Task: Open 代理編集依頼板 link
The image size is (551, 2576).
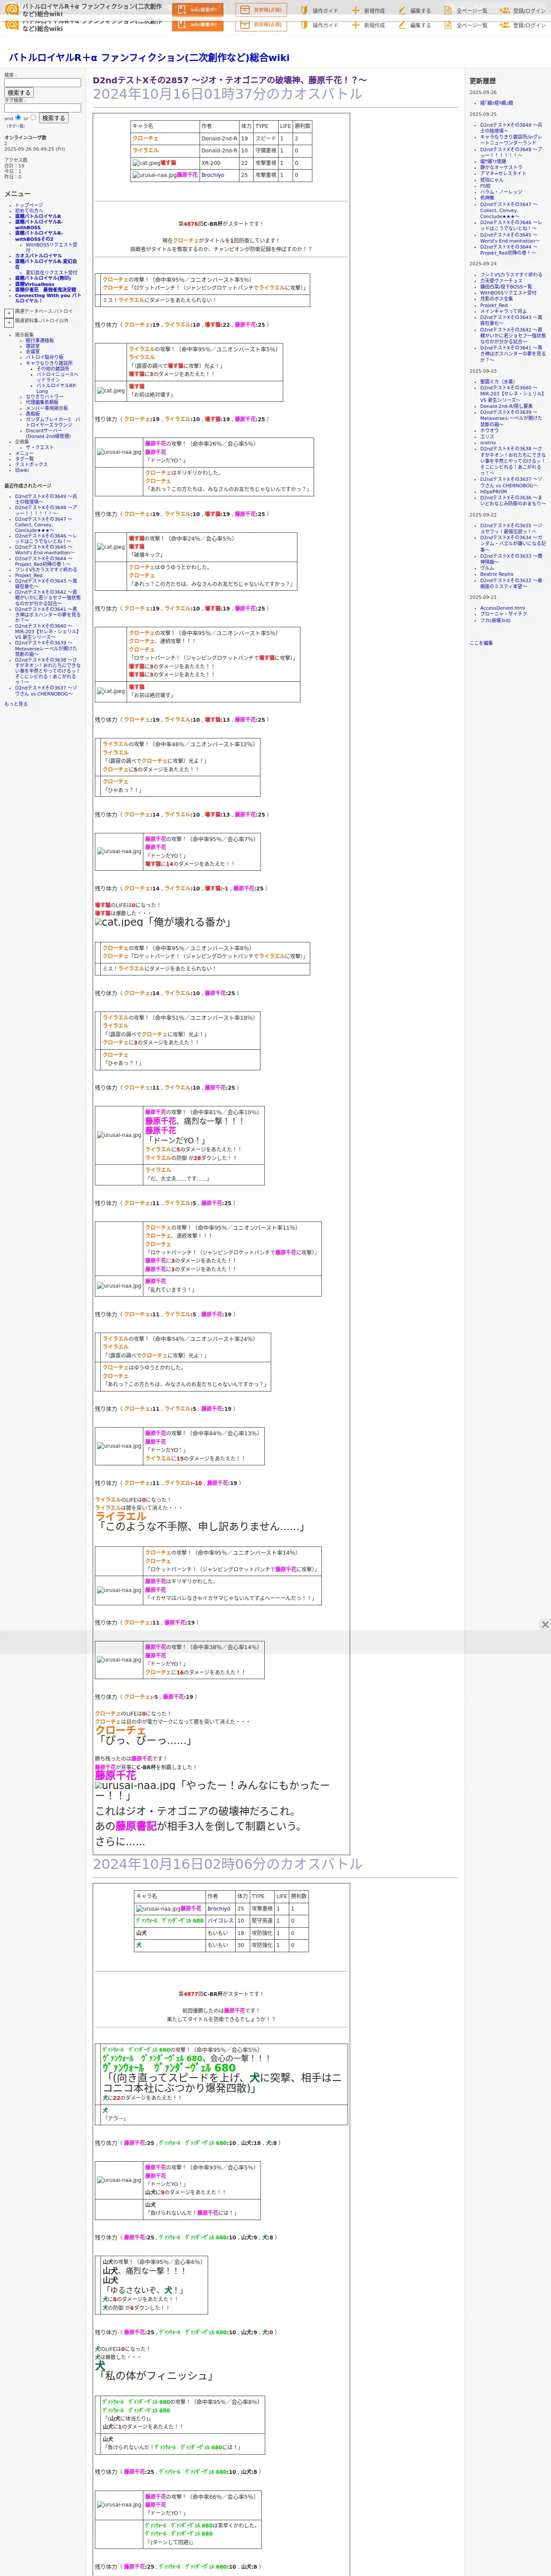Action: point(42,403)
